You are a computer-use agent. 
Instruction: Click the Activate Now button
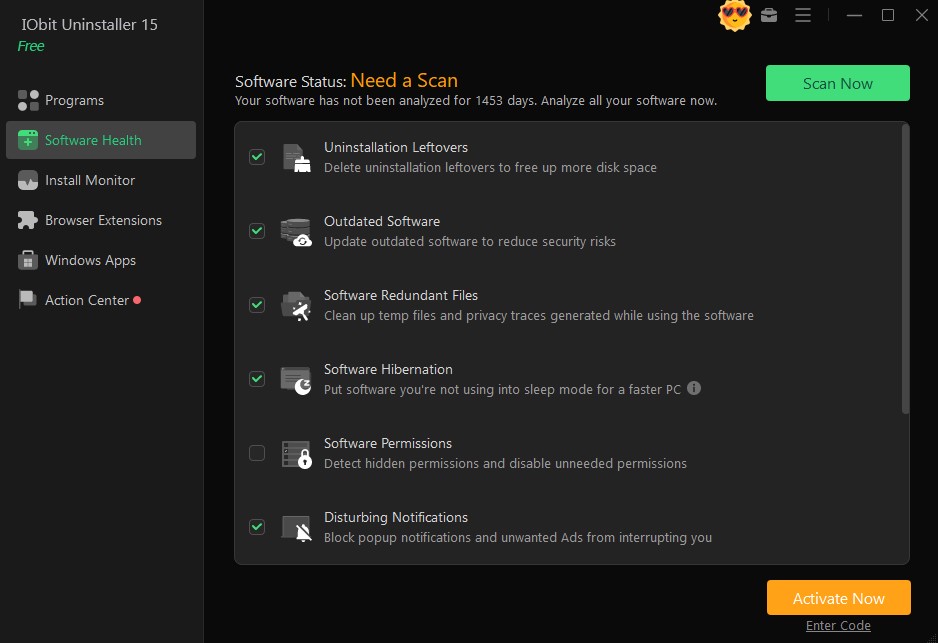tap(838, 597)
